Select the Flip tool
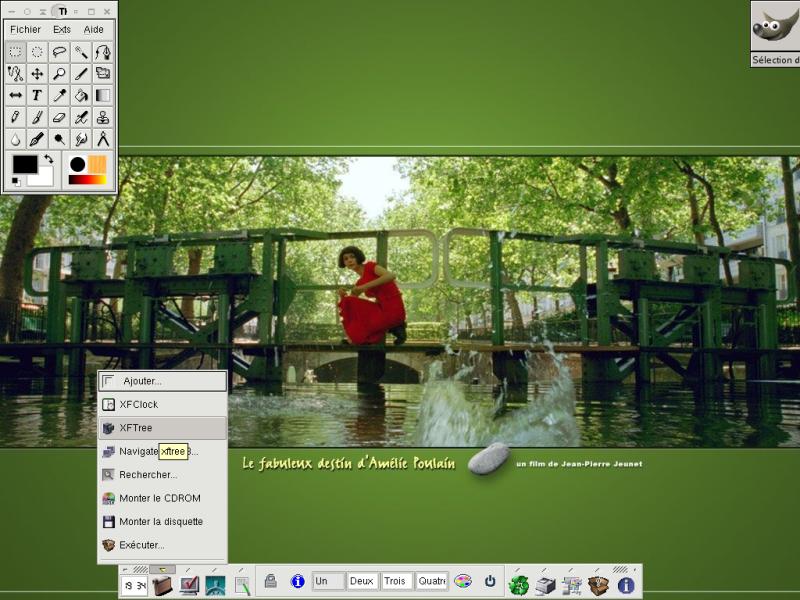 pyautogui.click(x=15, y=95)
